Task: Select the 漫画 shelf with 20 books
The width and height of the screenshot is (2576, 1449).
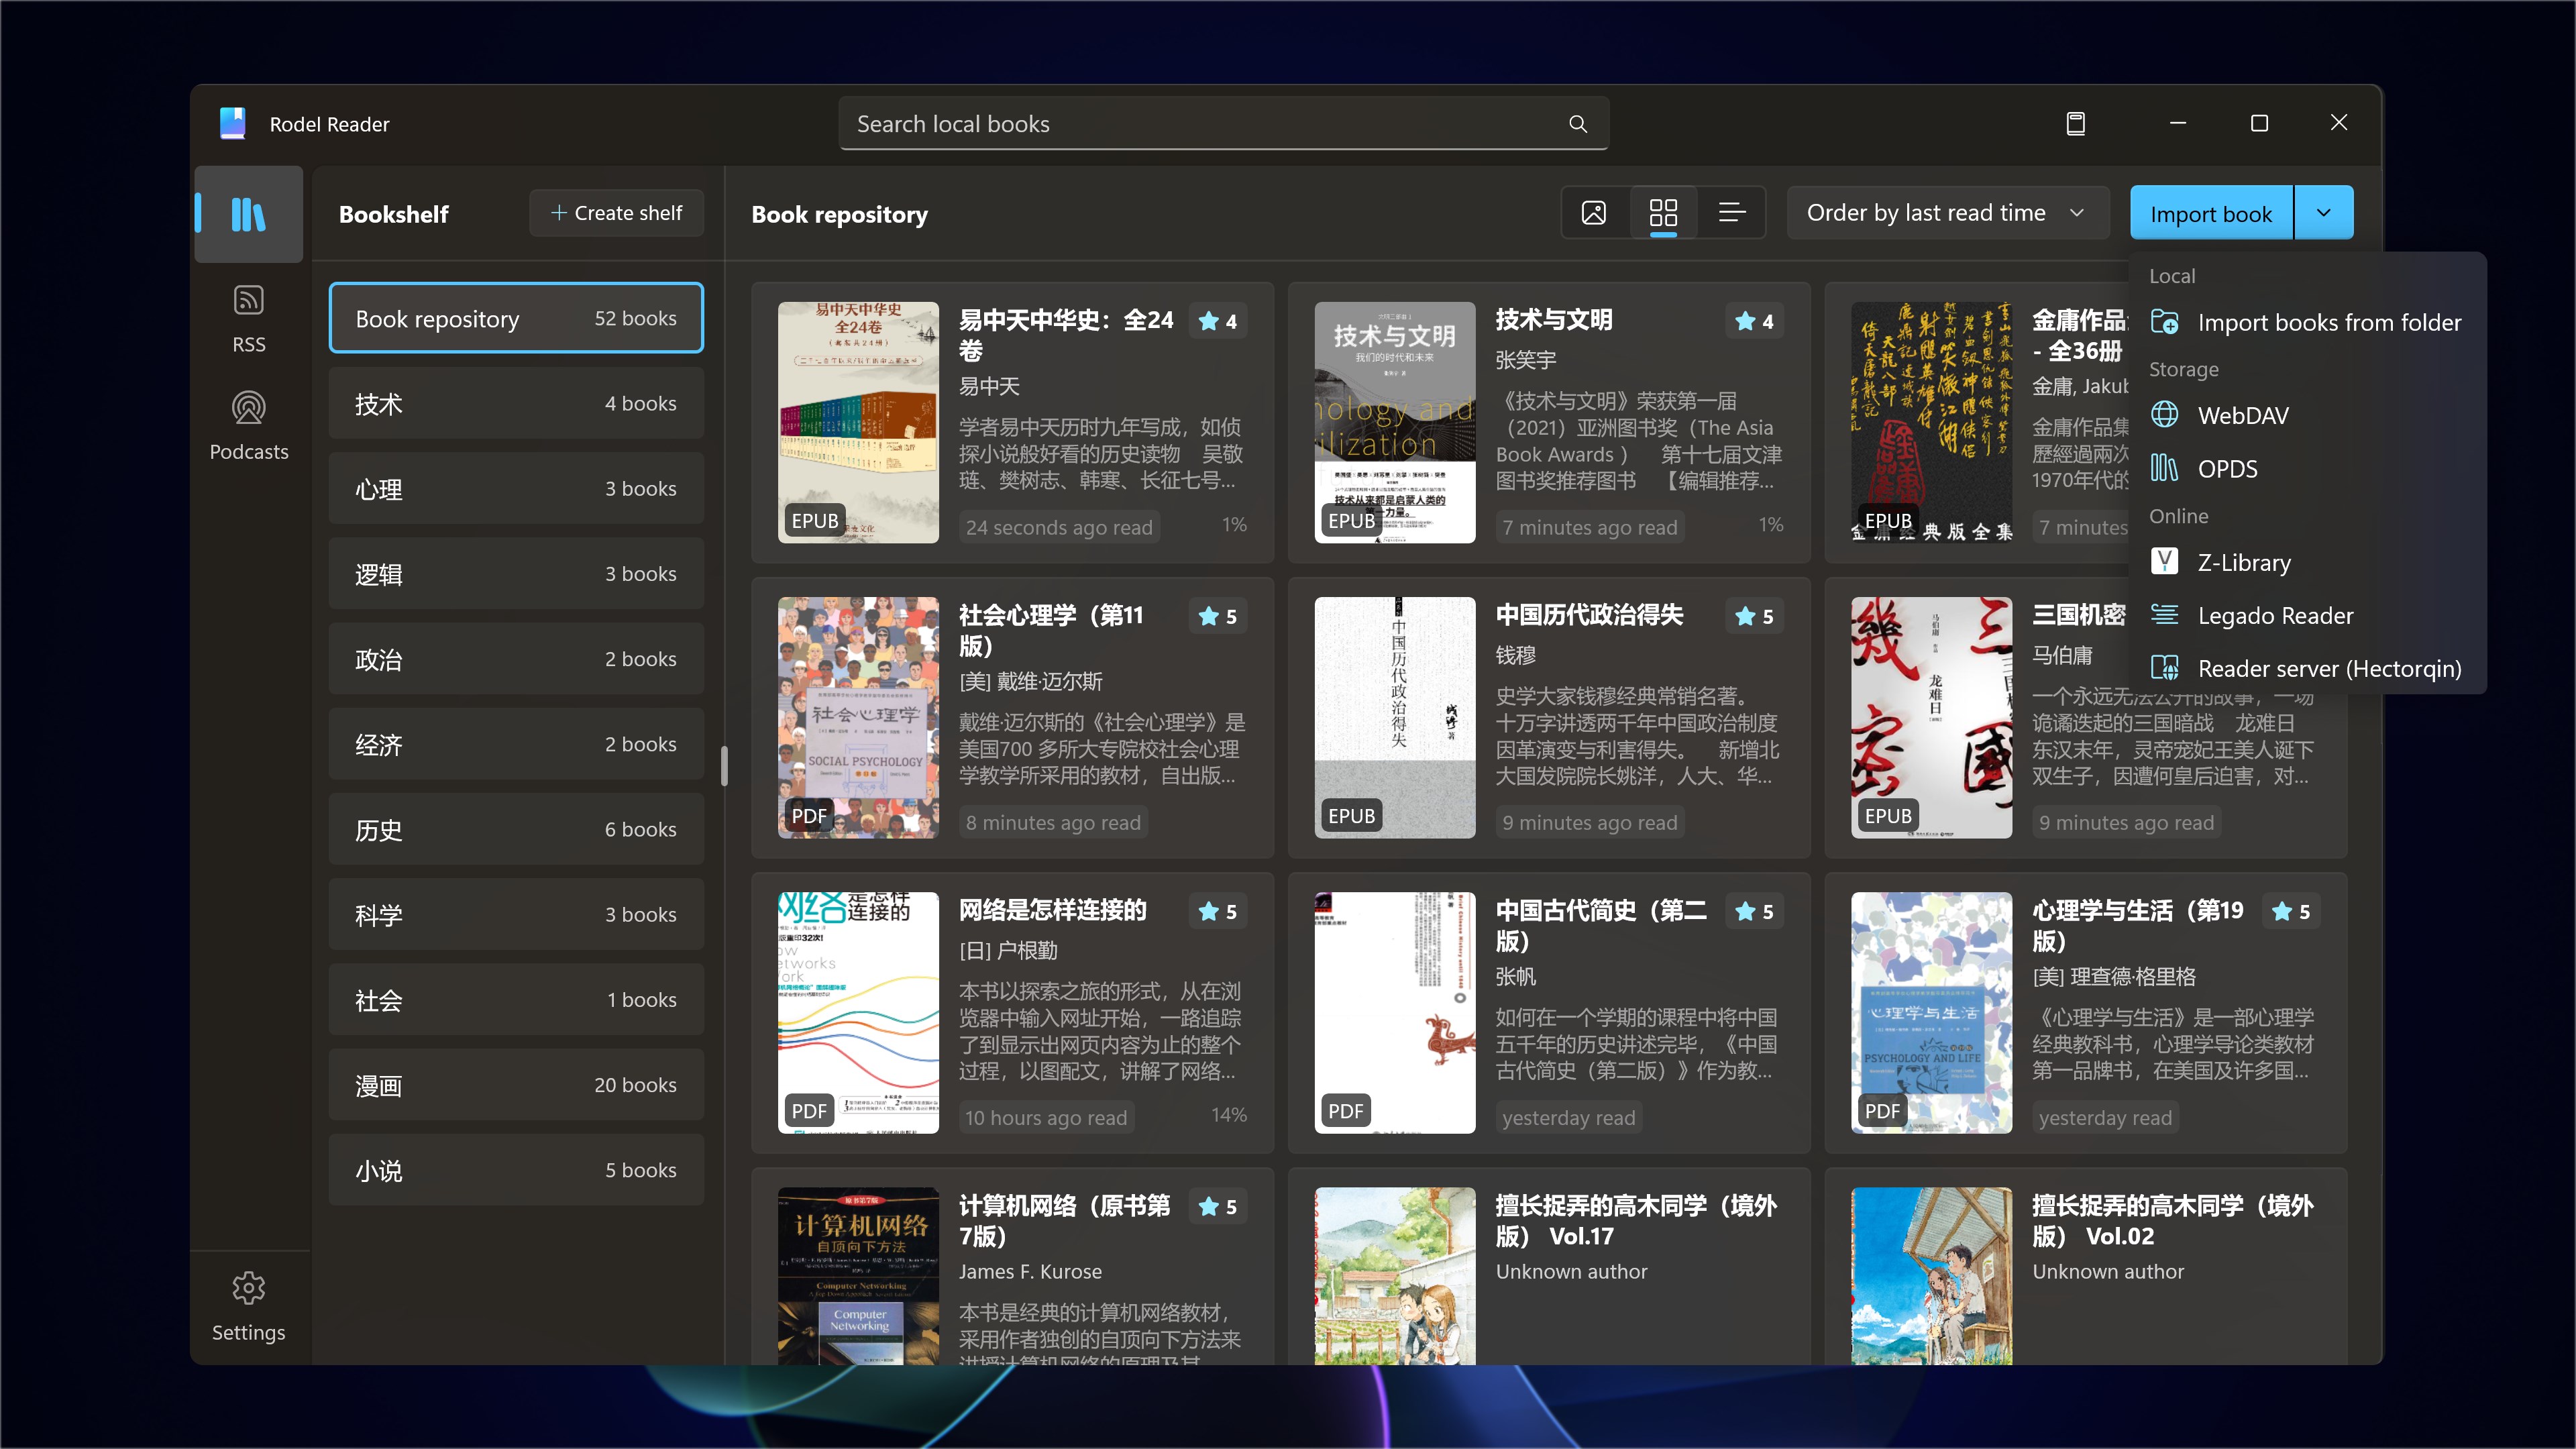Action: [x=516, y=1085]
